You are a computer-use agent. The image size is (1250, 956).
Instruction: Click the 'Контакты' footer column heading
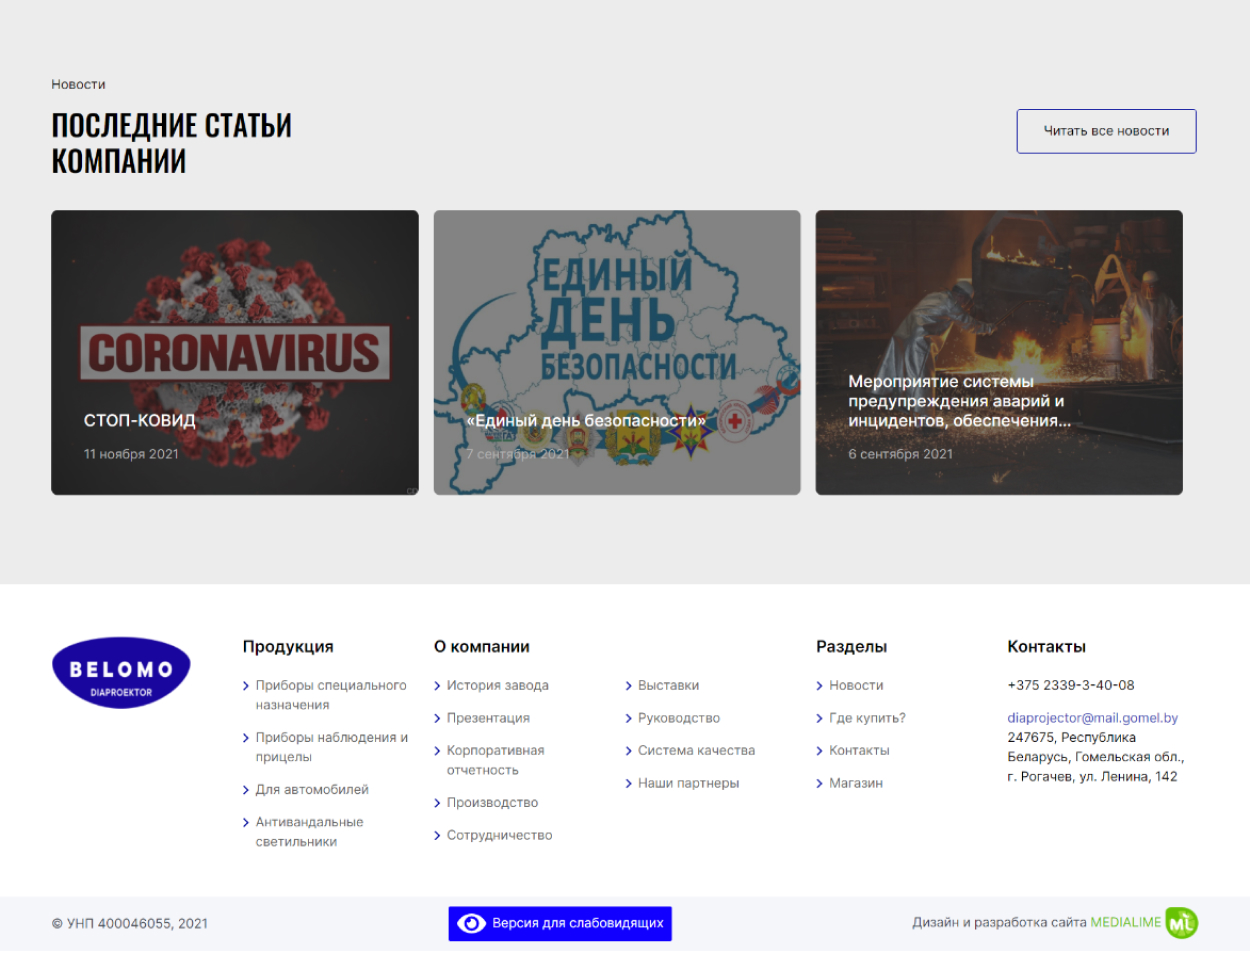coord(1046,647)
